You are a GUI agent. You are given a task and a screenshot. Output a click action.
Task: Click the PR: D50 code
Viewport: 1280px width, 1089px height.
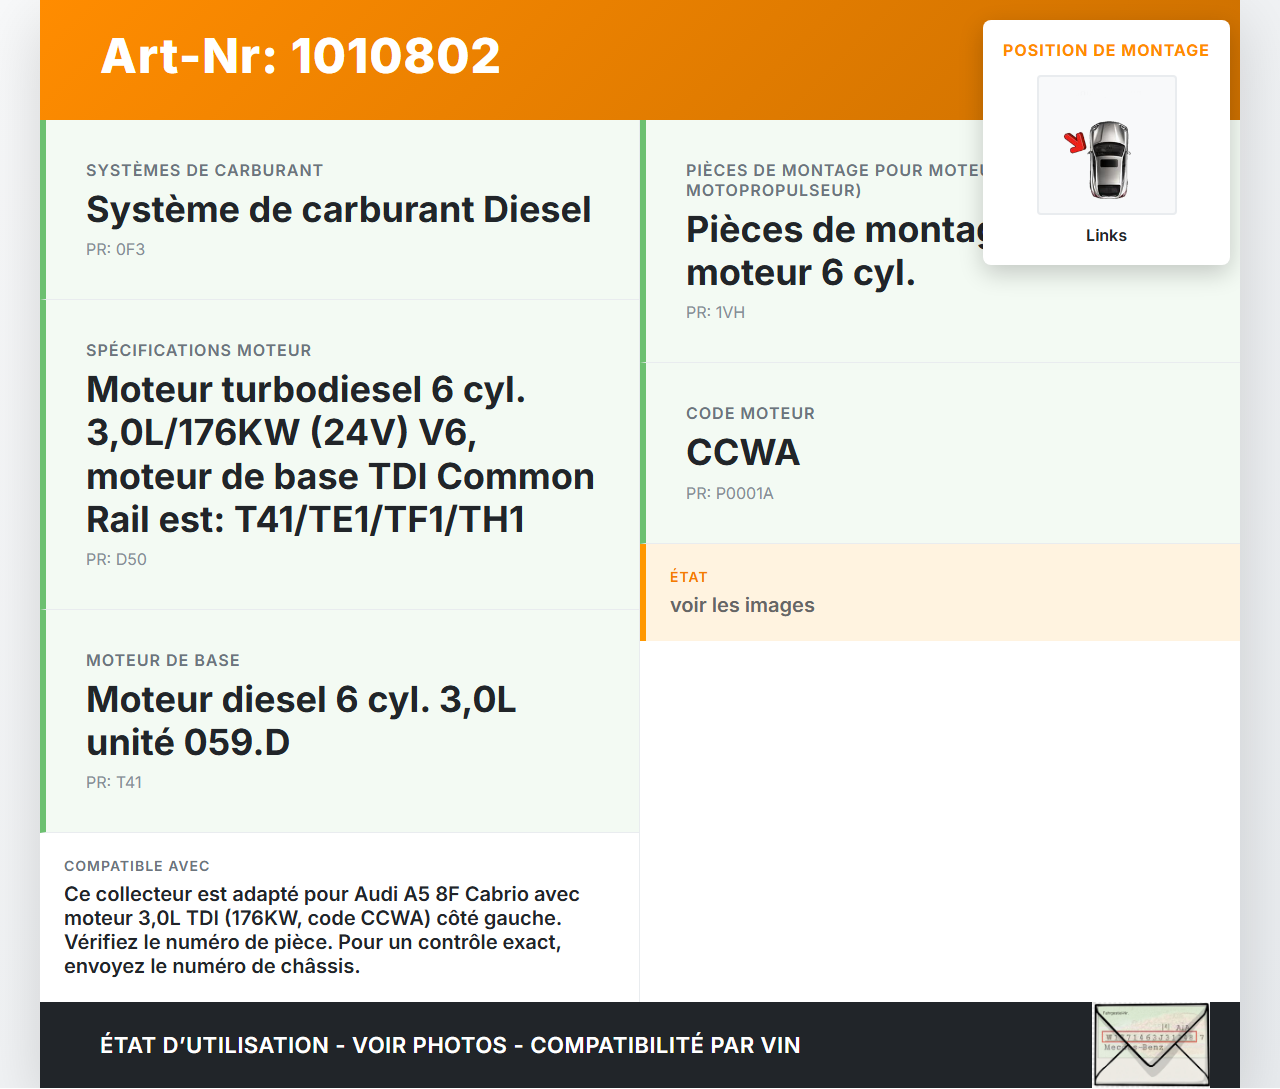[x=116, y=560]
